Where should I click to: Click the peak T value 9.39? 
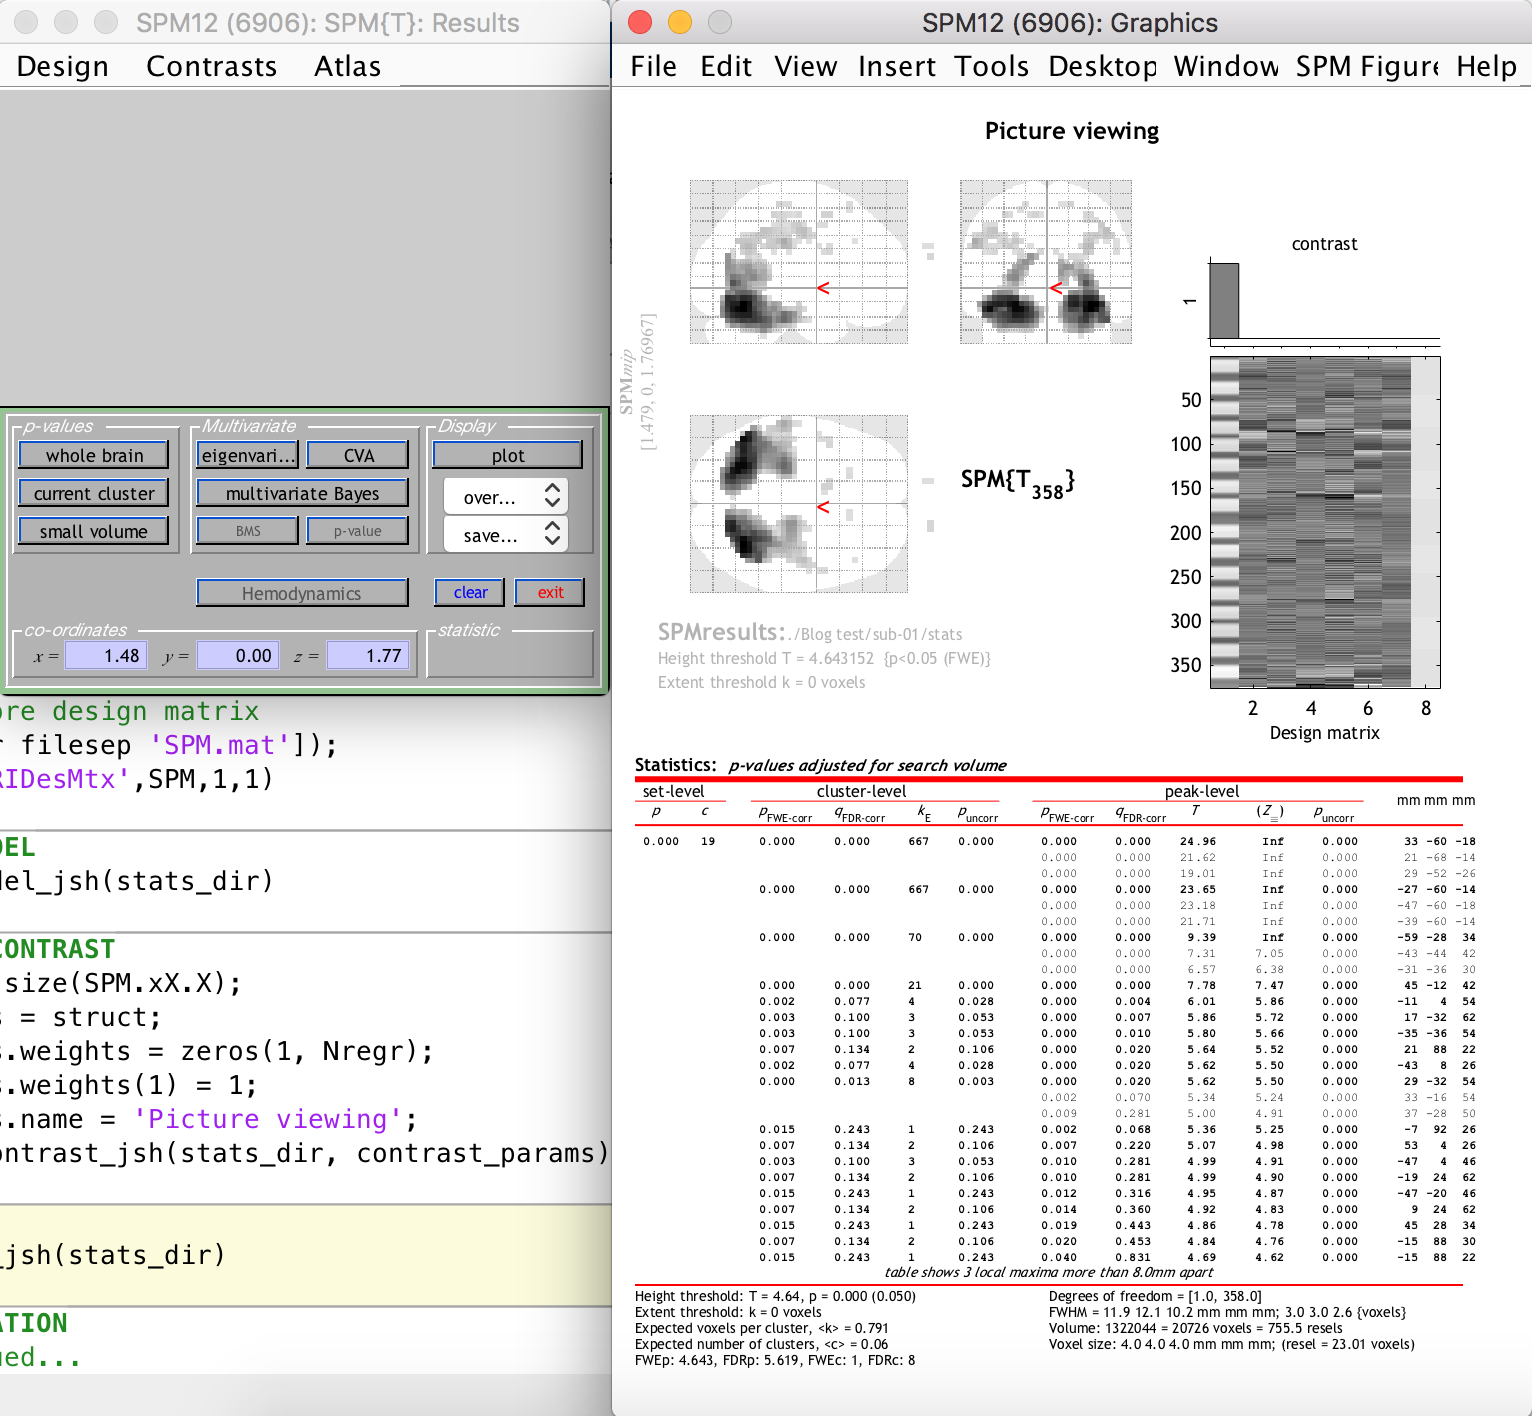[1201, 937]
